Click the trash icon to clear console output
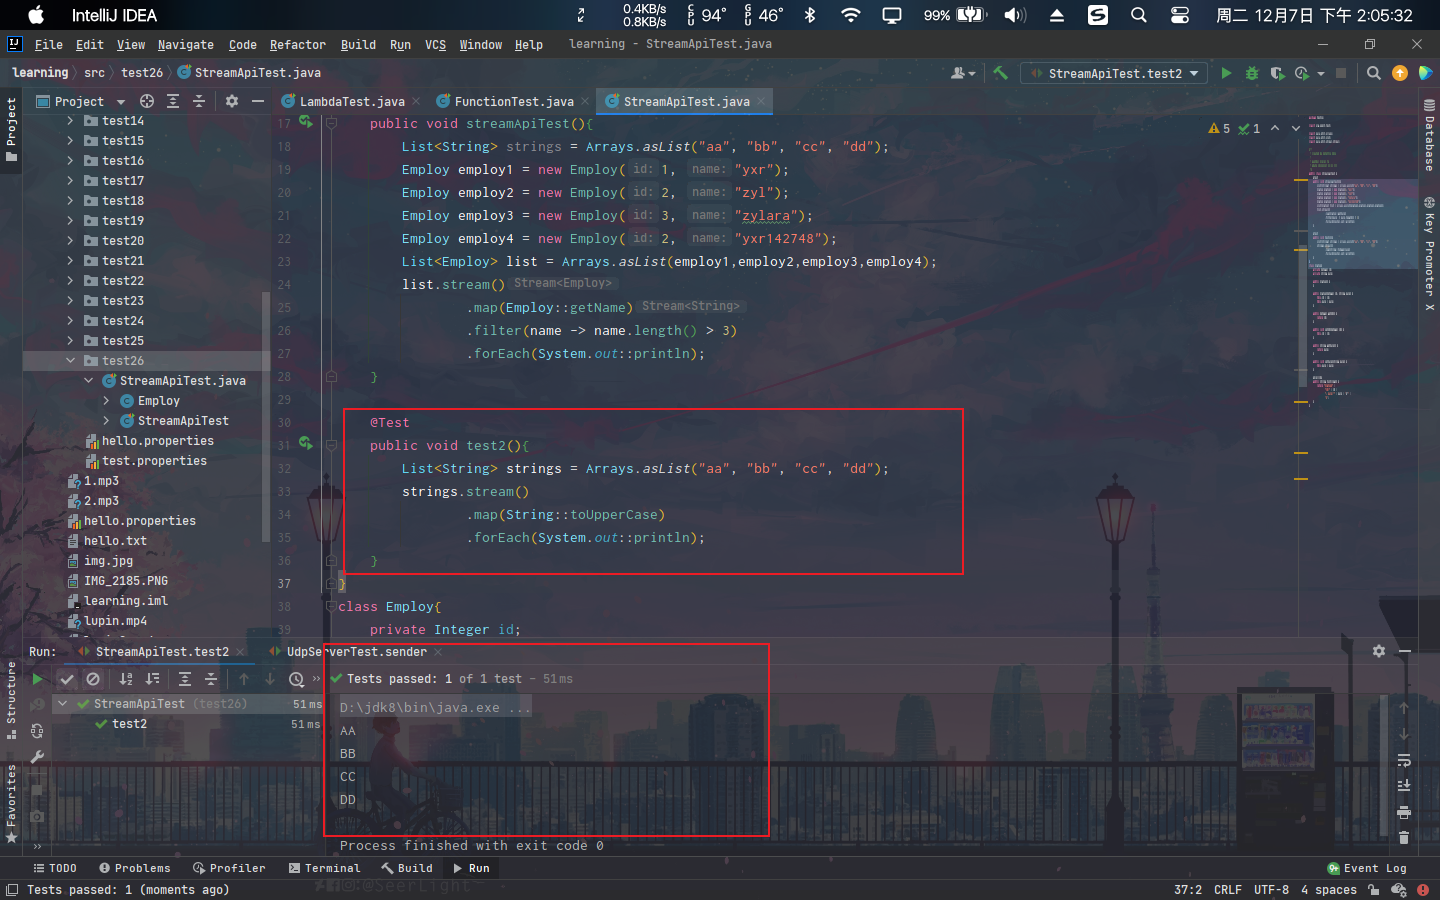Viewport: 1440px width, 900px height. click(1404, 837)
